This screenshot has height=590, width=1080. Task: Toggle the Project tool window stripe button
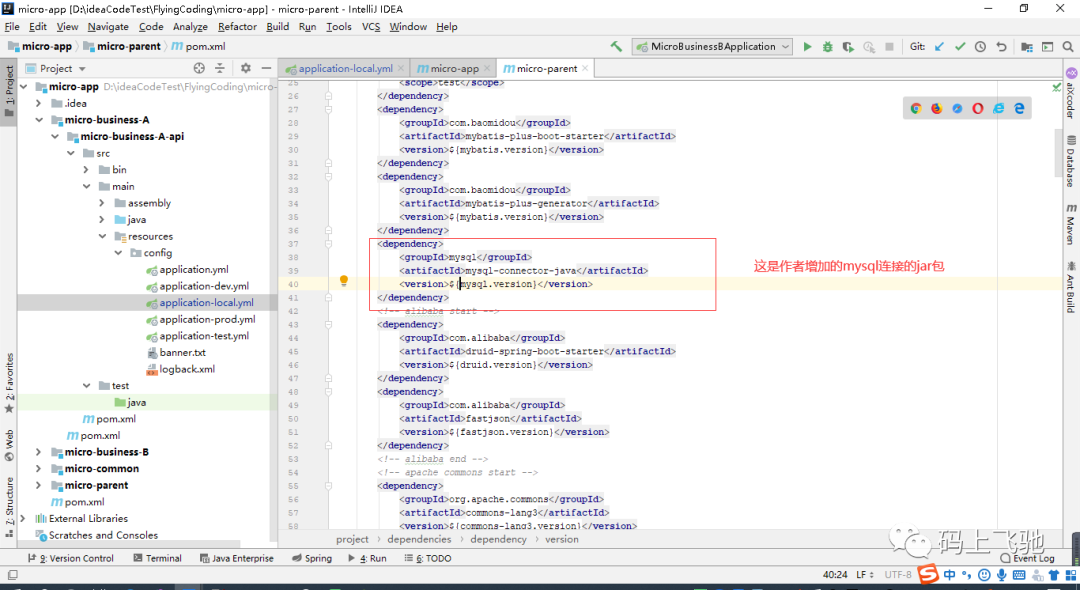coord(9,91)
